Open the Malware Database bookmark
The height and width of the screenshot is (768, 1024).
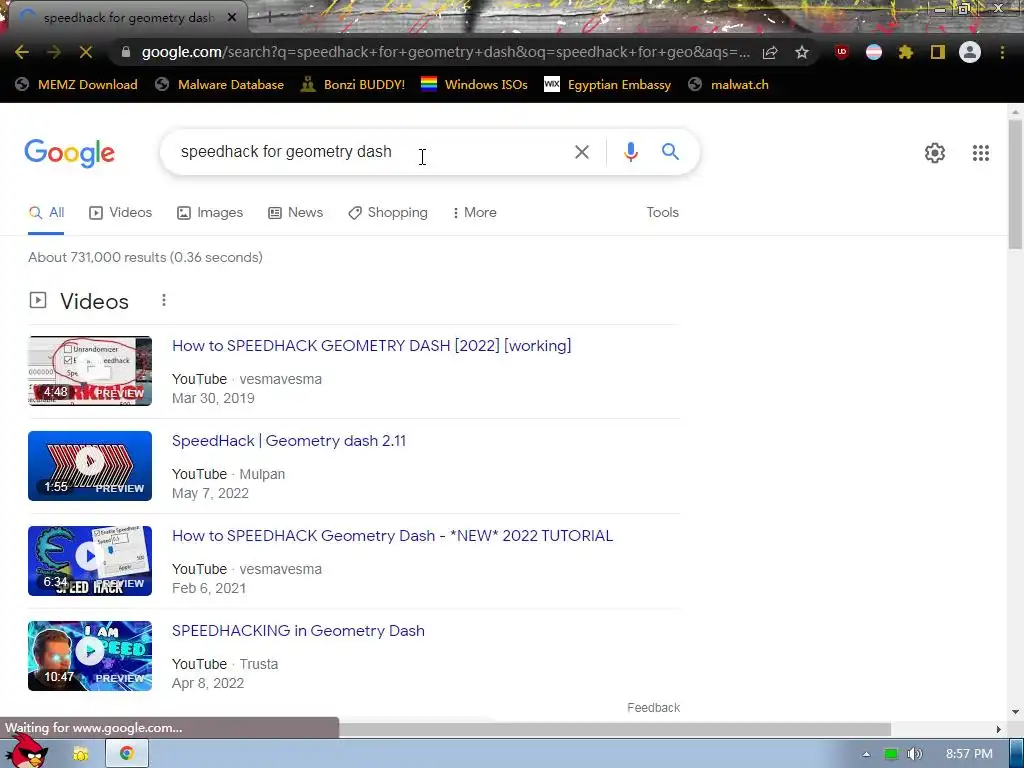coord(219,85)
